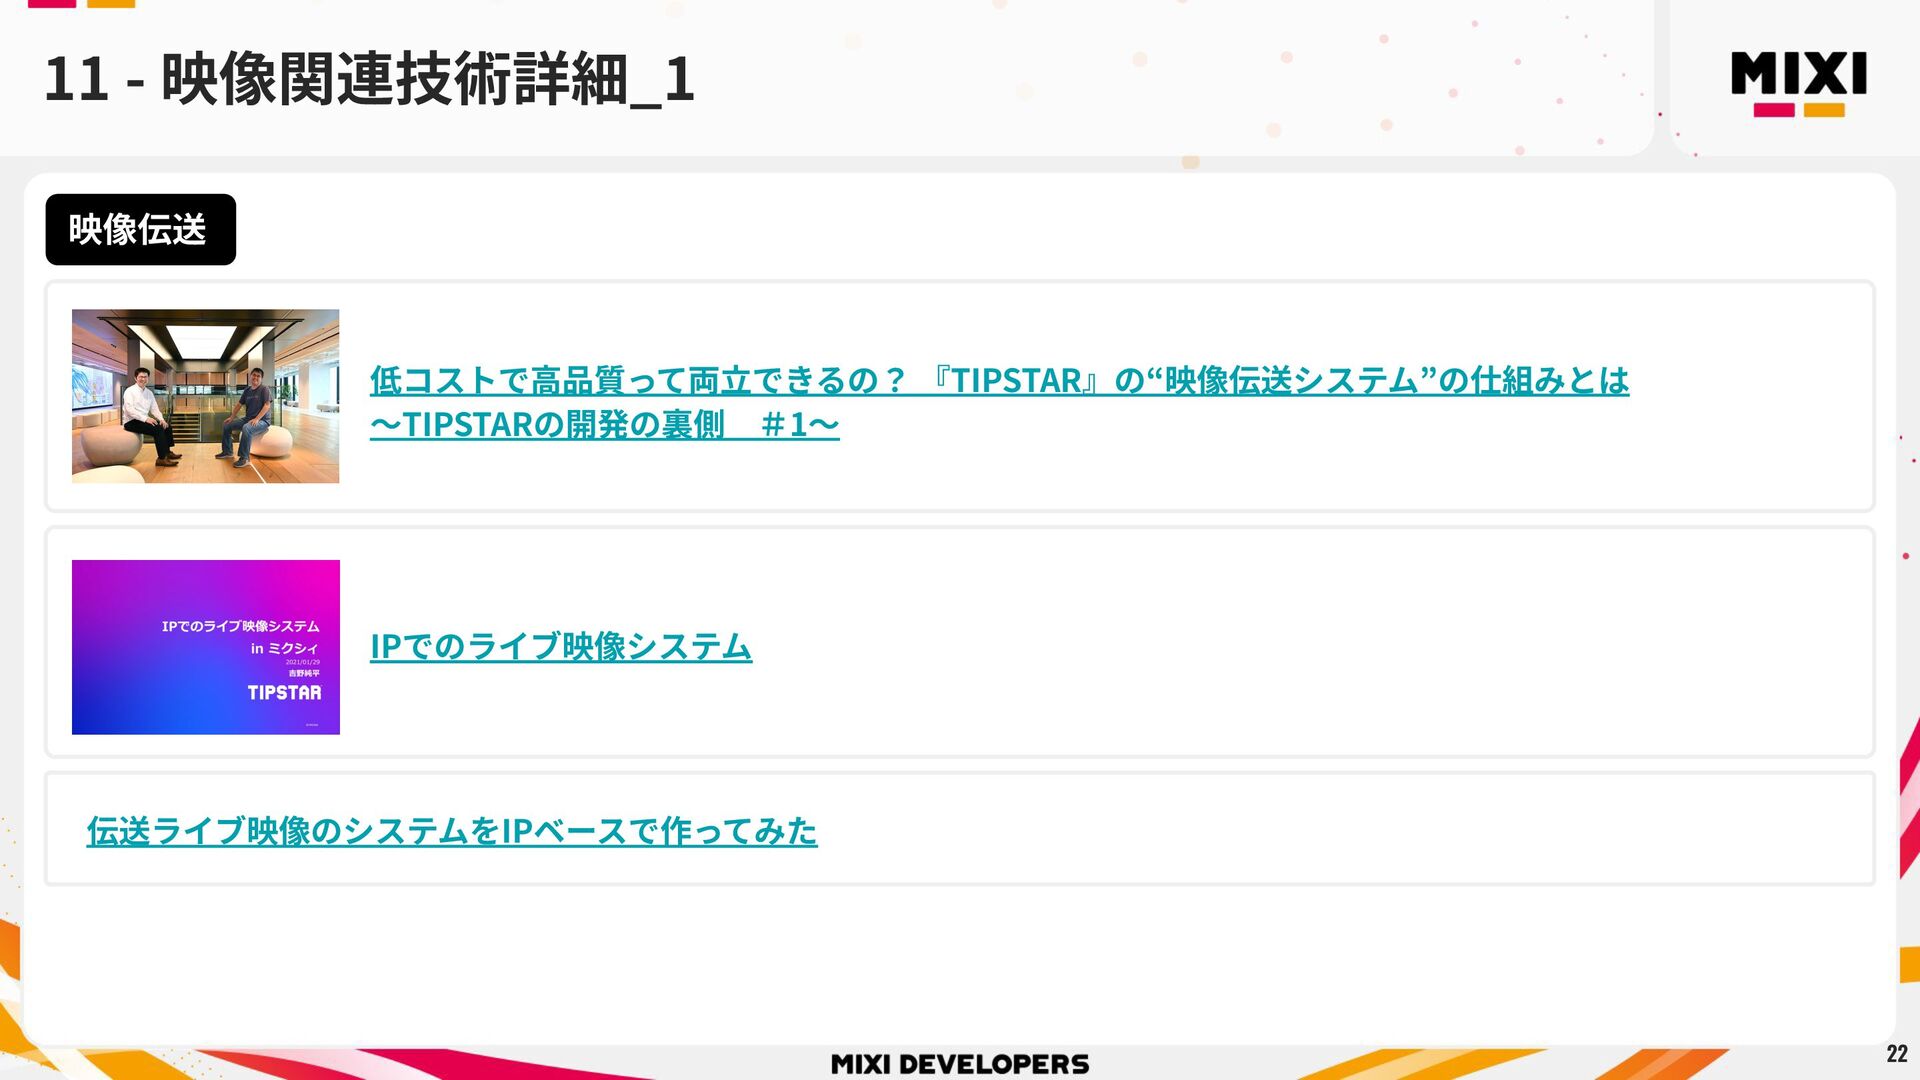Open the office photo thumbnail
The width and height of the screenshot is (1920, 1080).
[205, 396]
